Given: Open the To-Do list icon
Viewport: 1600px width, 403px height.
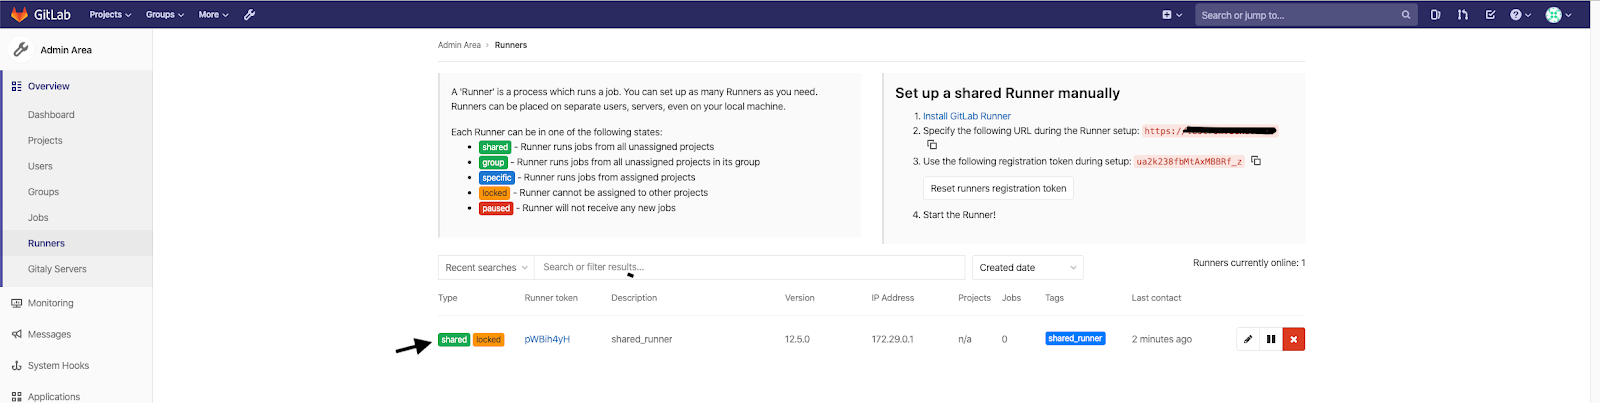Looking at the screenshot, I should click(x=1490, y=15).
